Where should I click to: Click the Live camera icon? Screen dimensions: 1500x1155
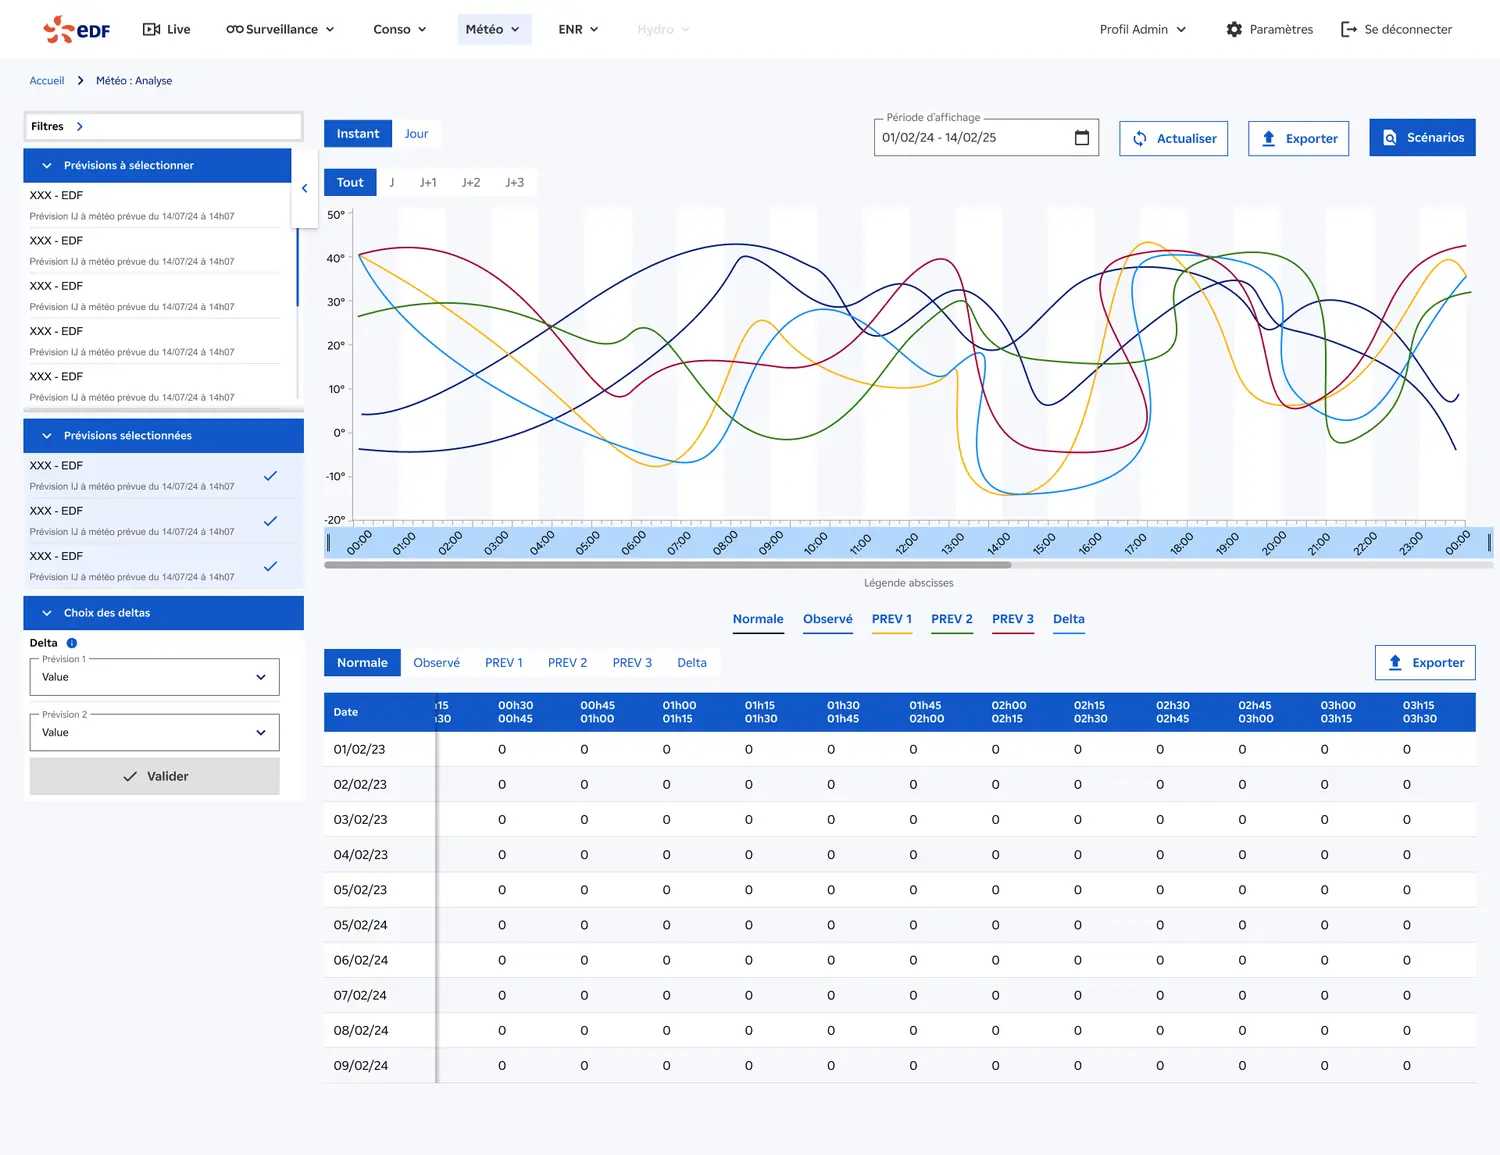[152, 30]
